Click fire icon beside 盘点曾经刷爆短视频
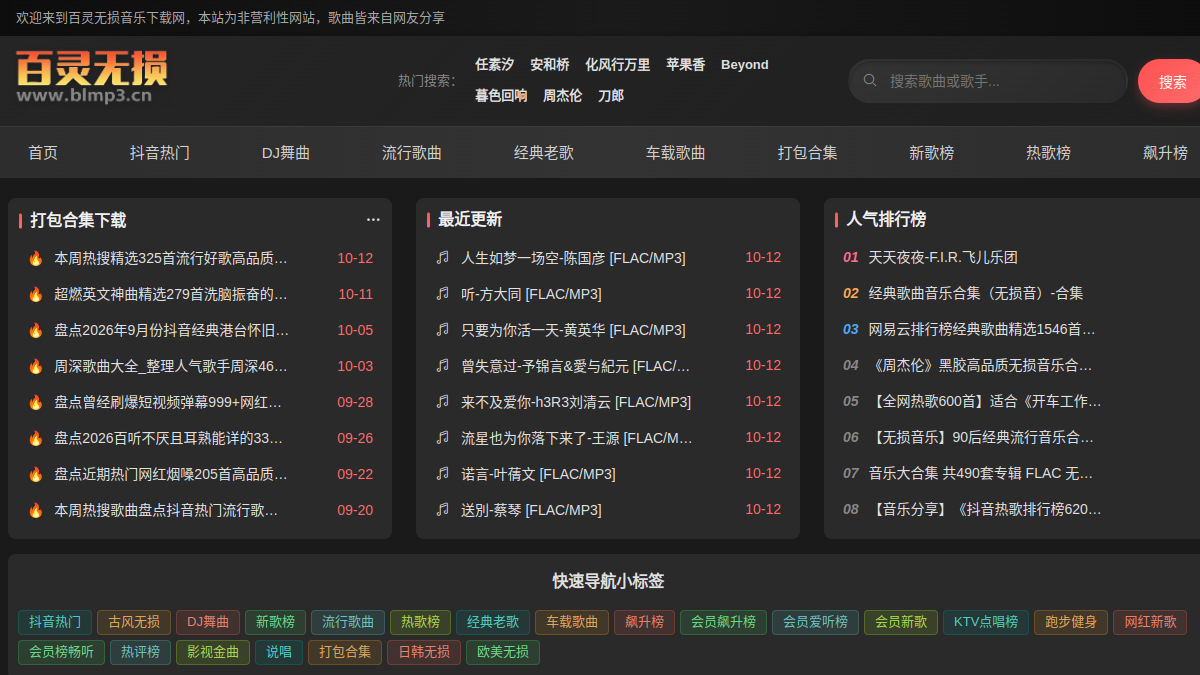 [x=35, y=402]
